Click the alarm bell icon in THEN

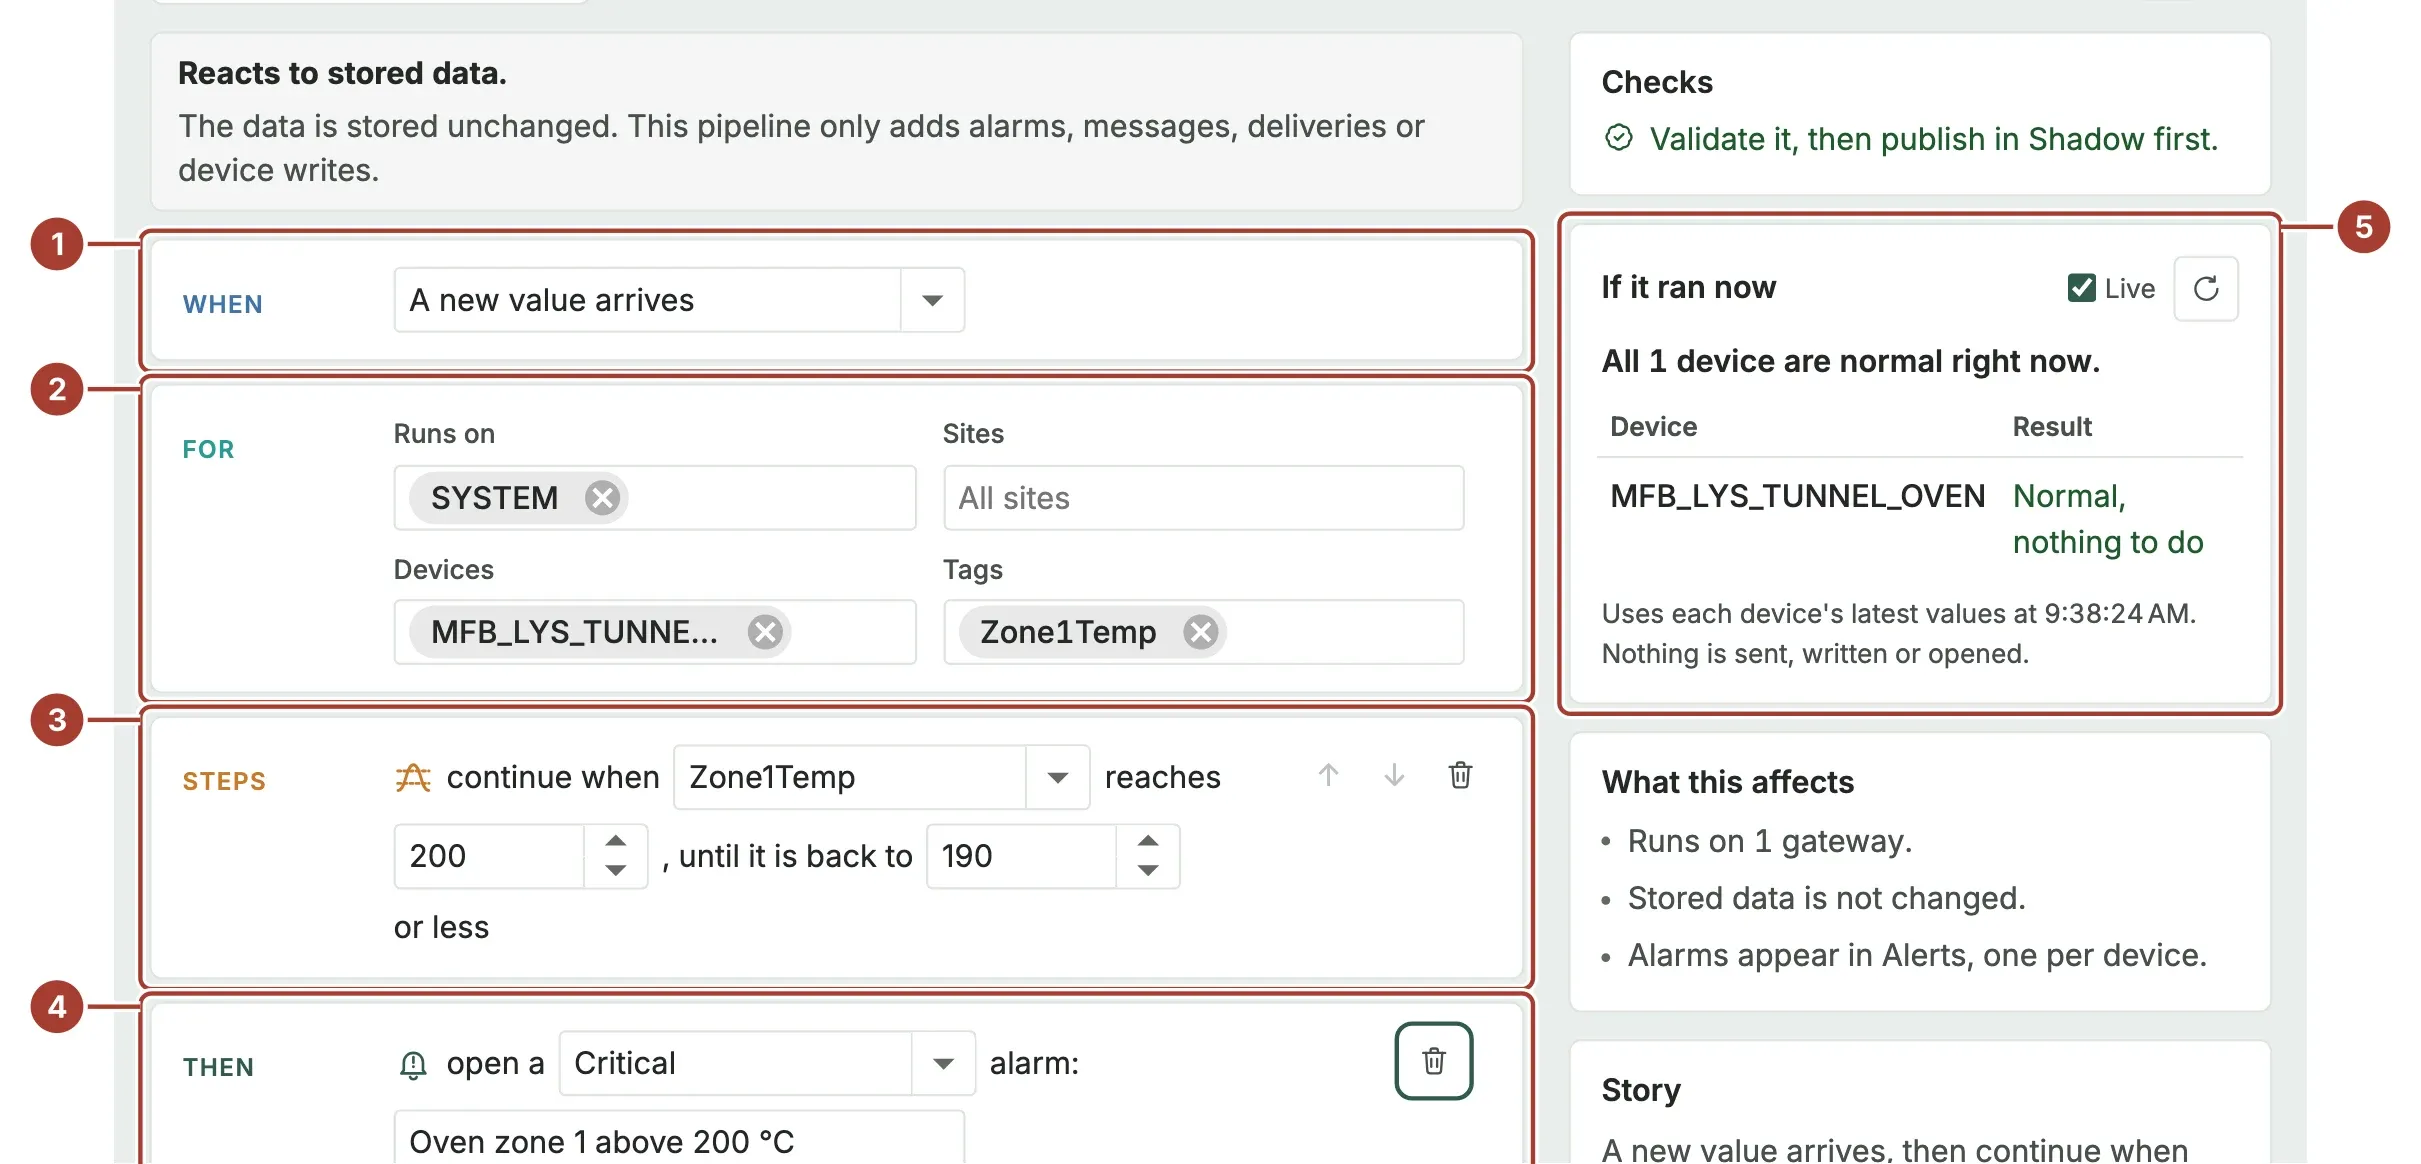pos(413,1065)
